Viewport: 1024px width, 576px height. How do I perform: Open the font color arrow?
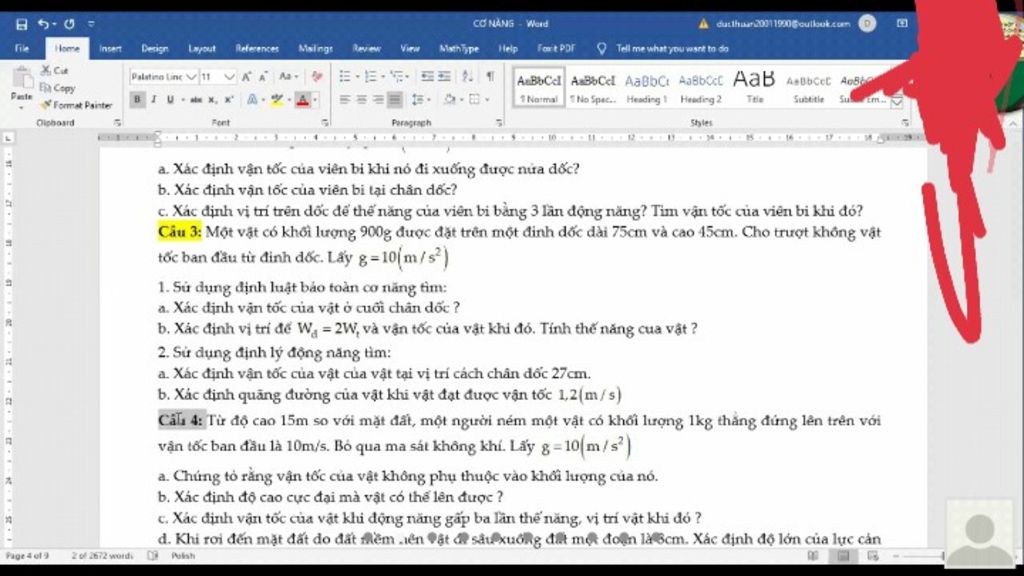click(315, 100)
